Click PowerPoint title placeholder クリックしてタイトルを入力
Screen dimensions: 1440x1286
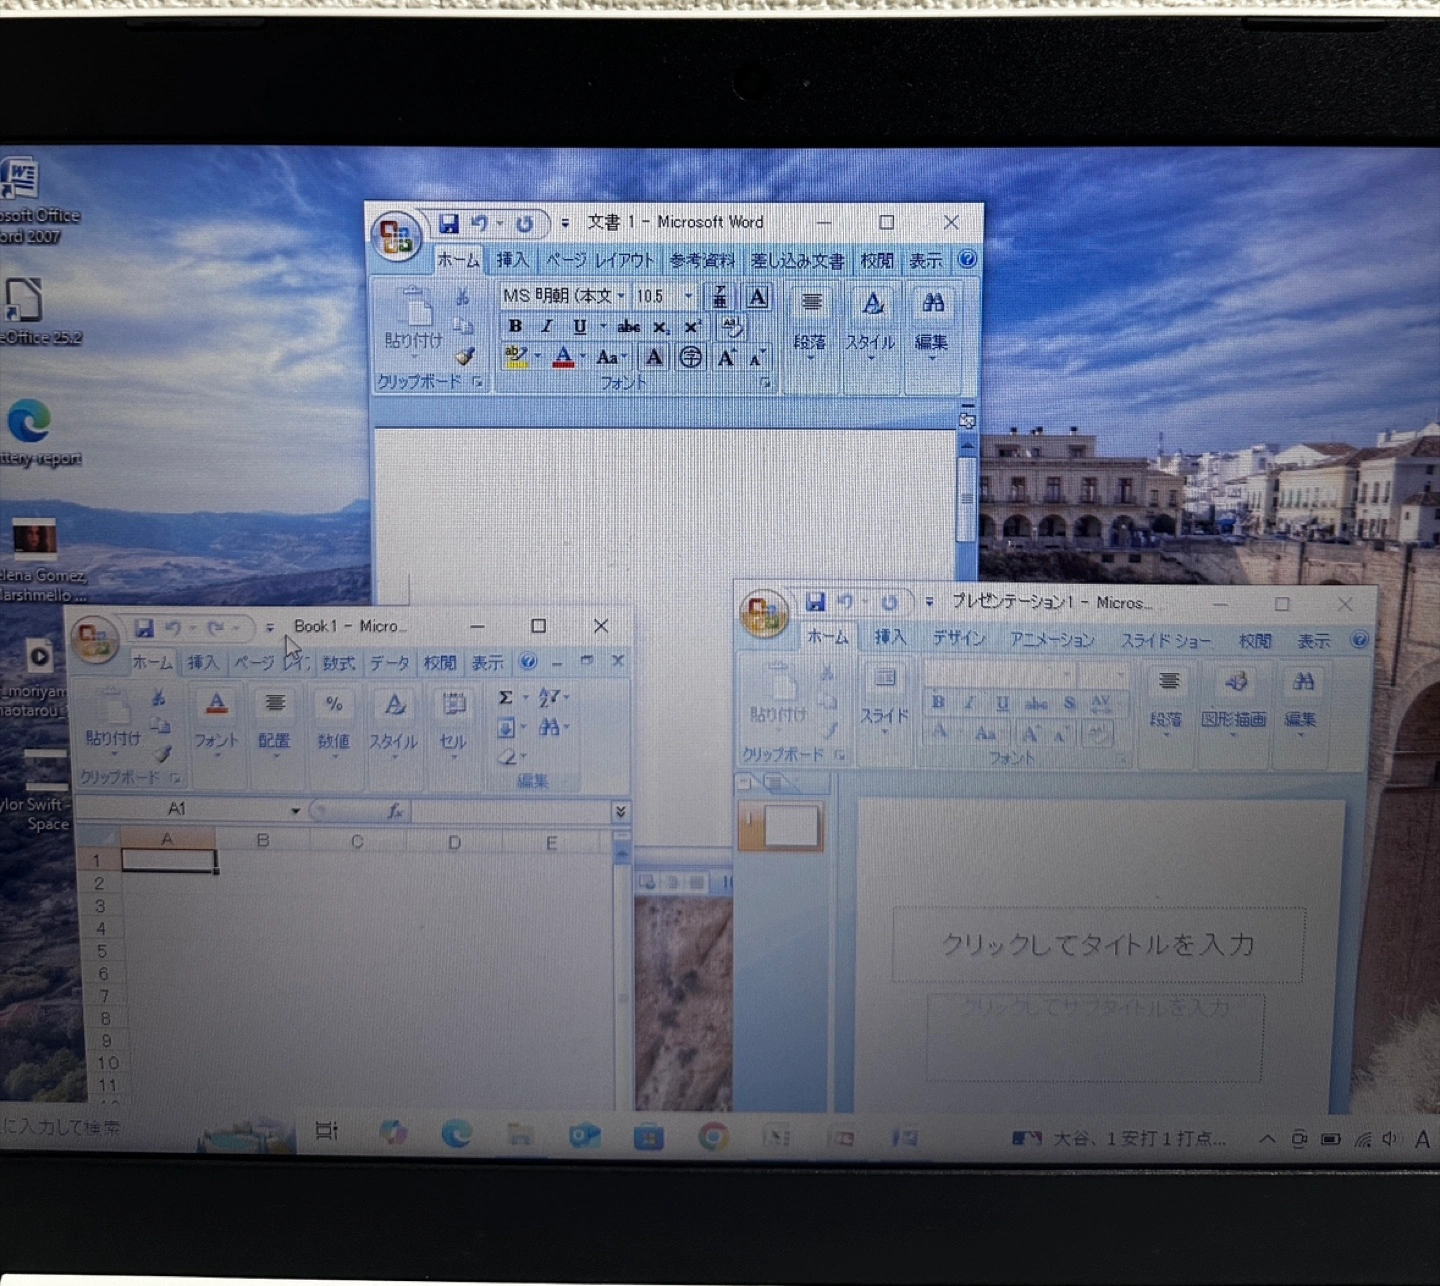(1098, 944)
